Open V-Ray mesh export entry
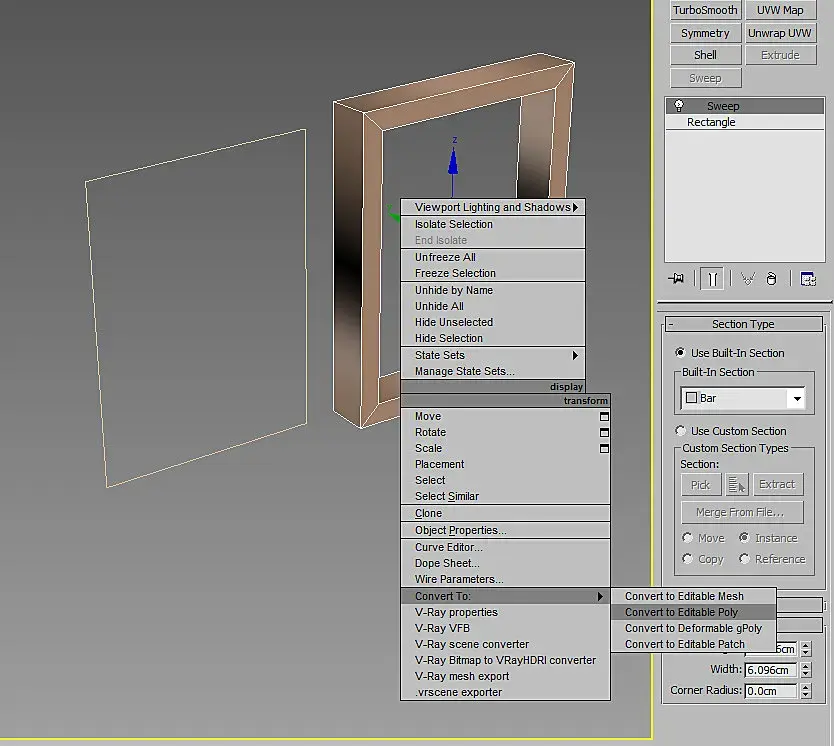This screenshot has height=746, width=834. pyautogui.click(x=505, y=676)
